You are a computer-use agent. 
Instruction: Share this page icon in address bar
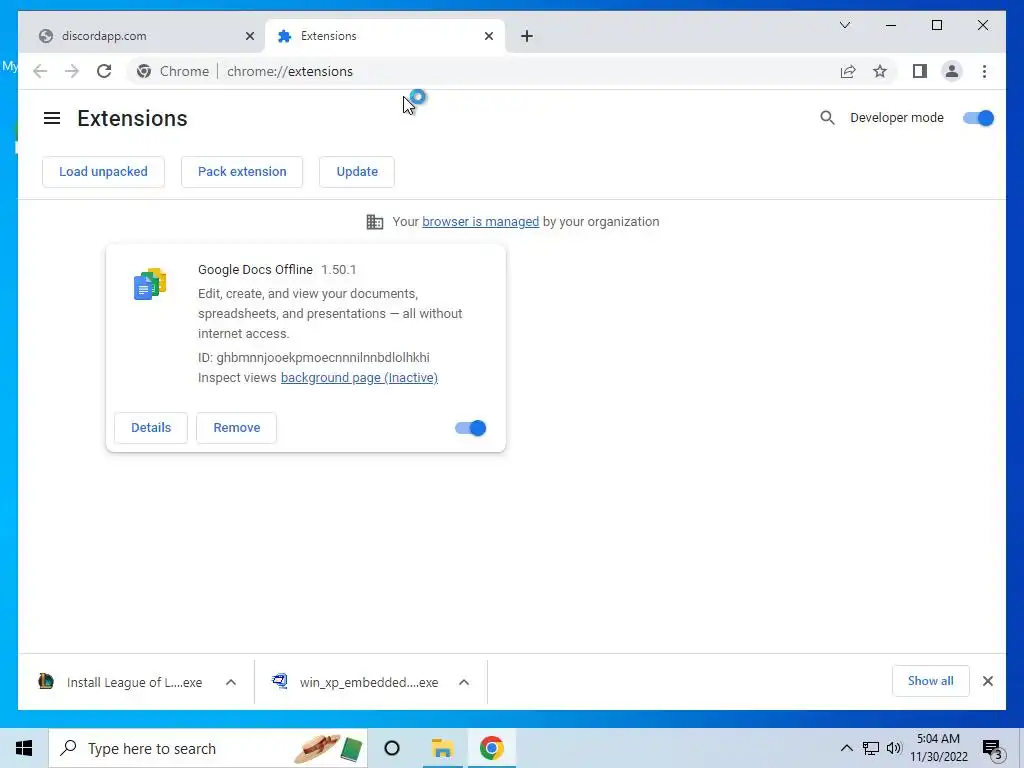[848, 71]
